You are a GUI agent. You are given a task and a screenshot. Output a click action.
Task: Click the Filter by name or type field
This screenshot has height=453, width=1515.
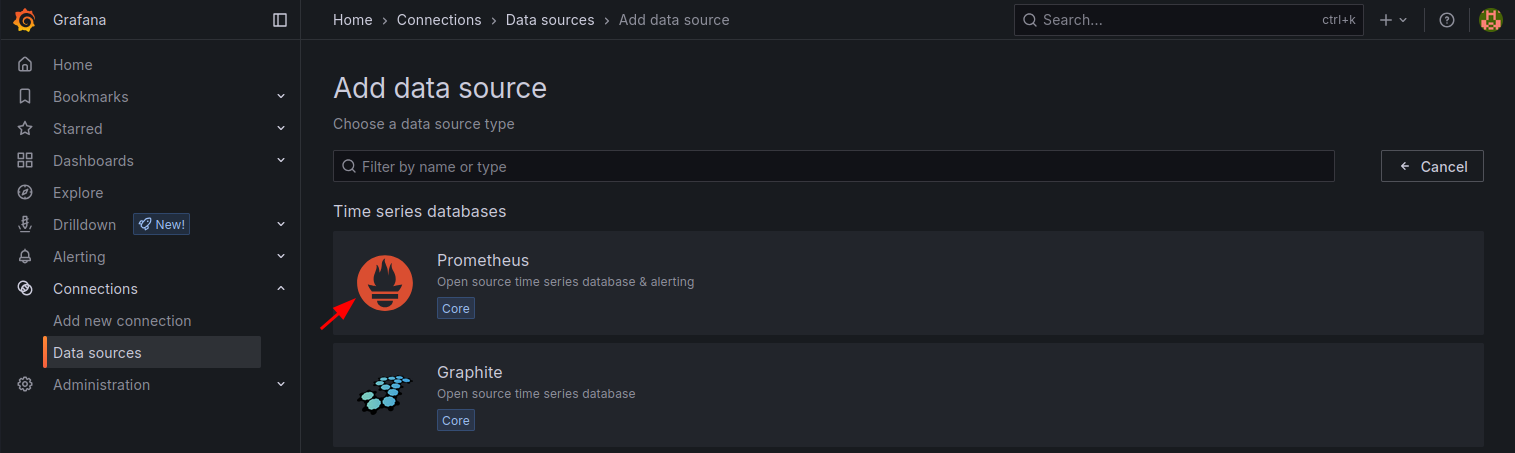tap(834, 167)
